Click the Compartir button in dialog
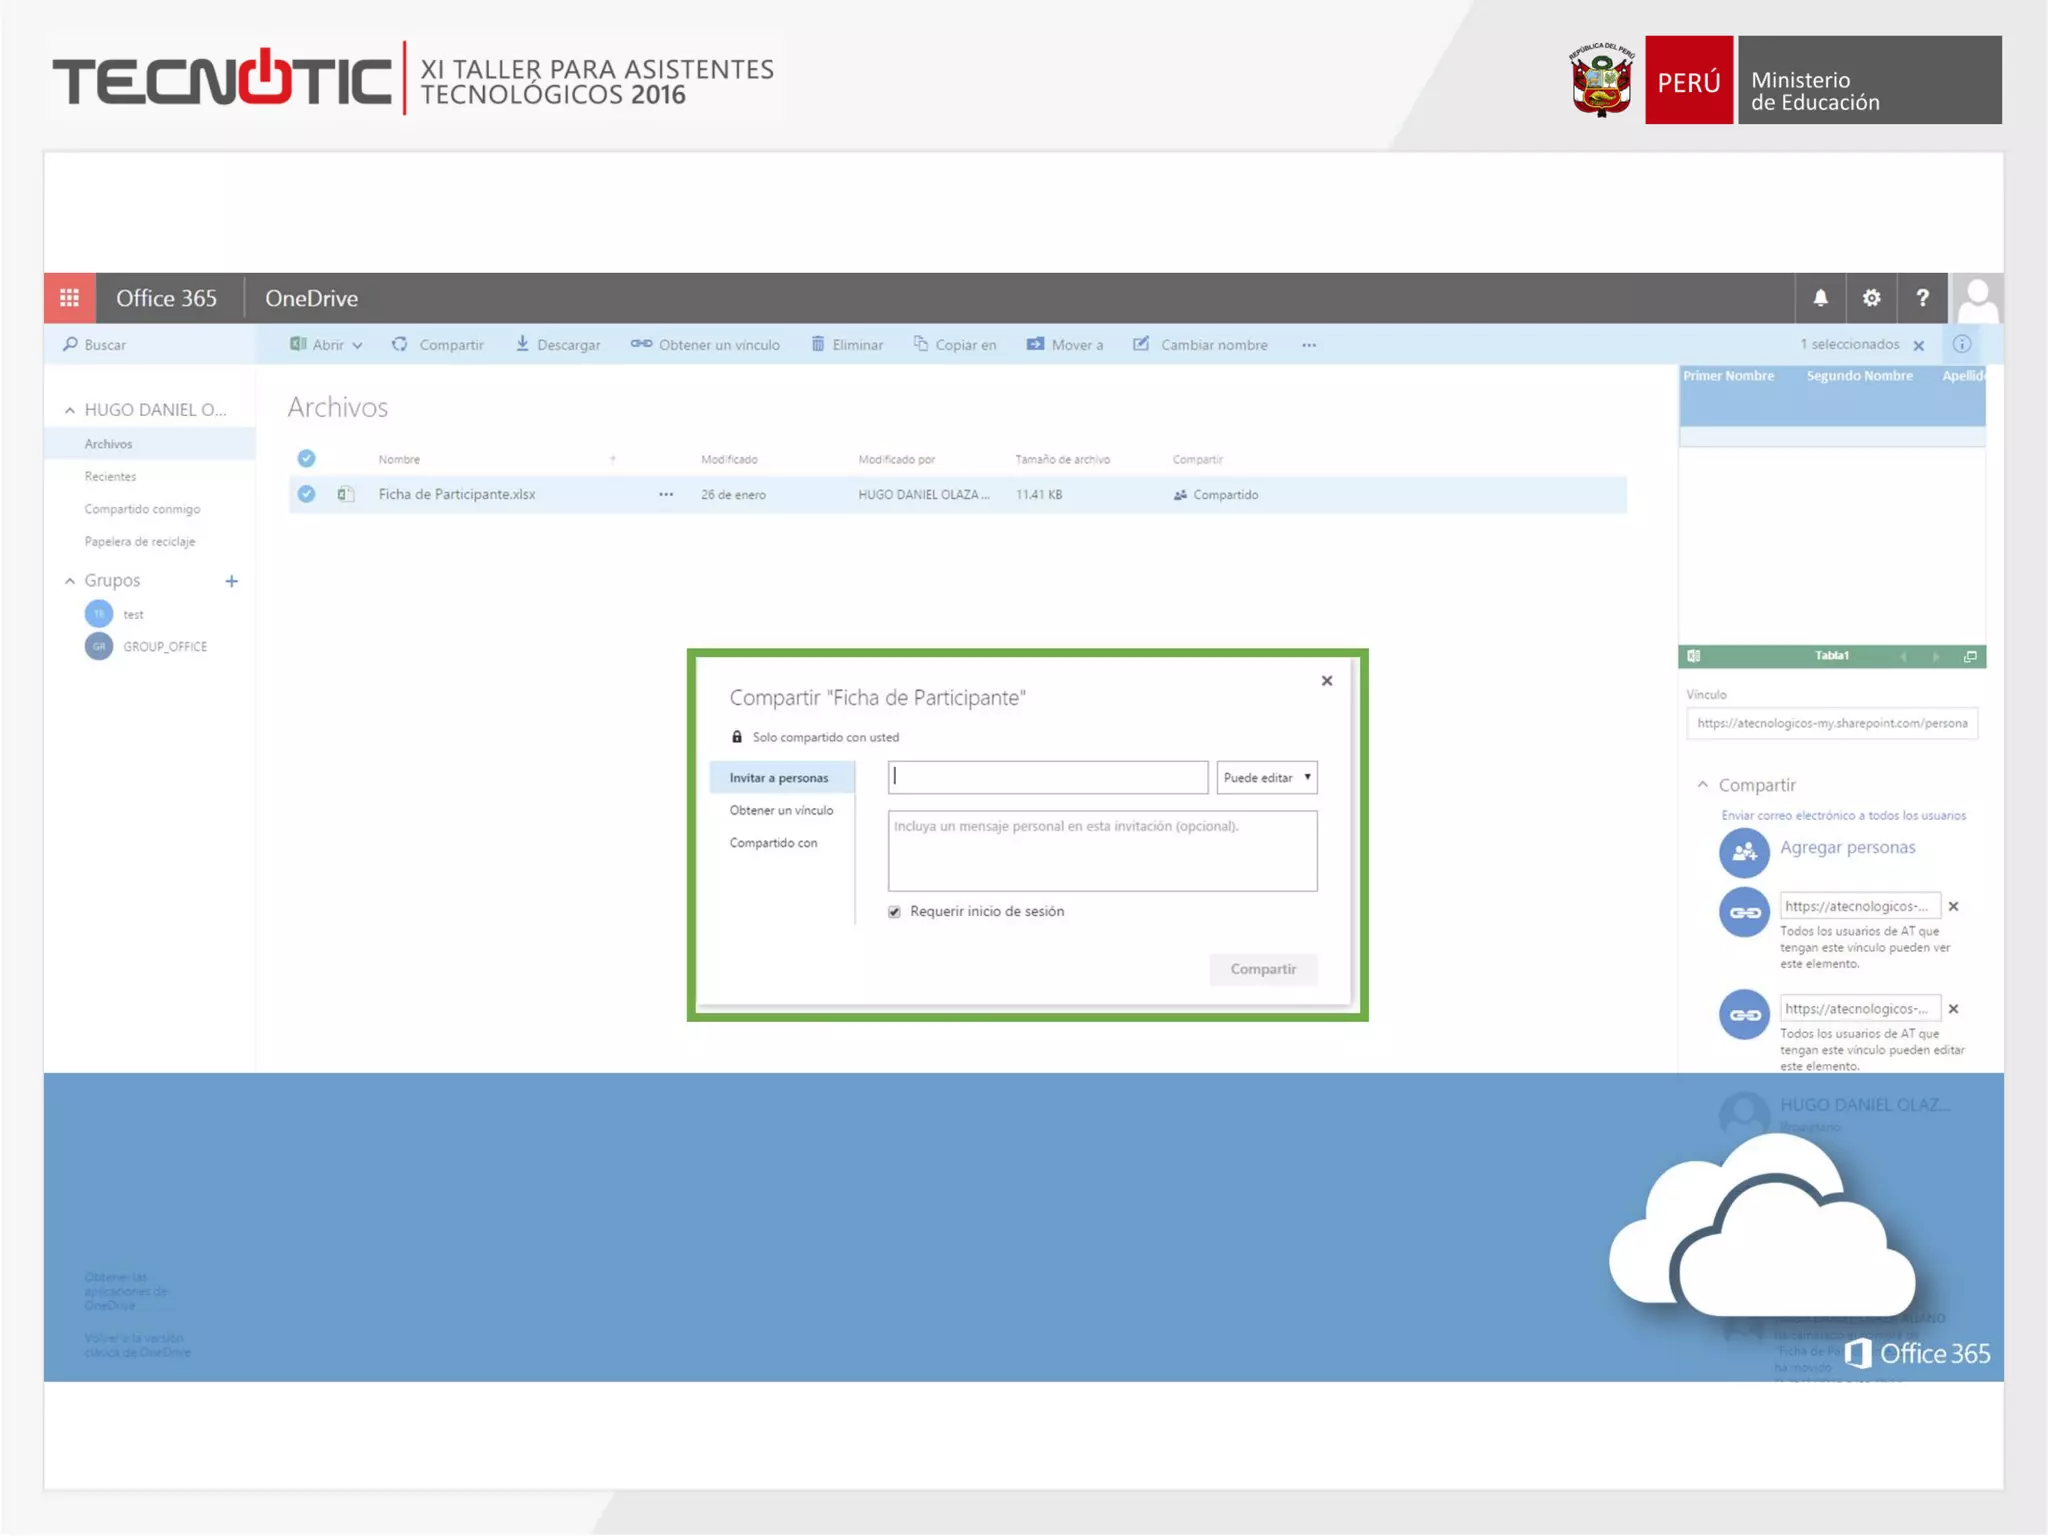 (1262, 969)
